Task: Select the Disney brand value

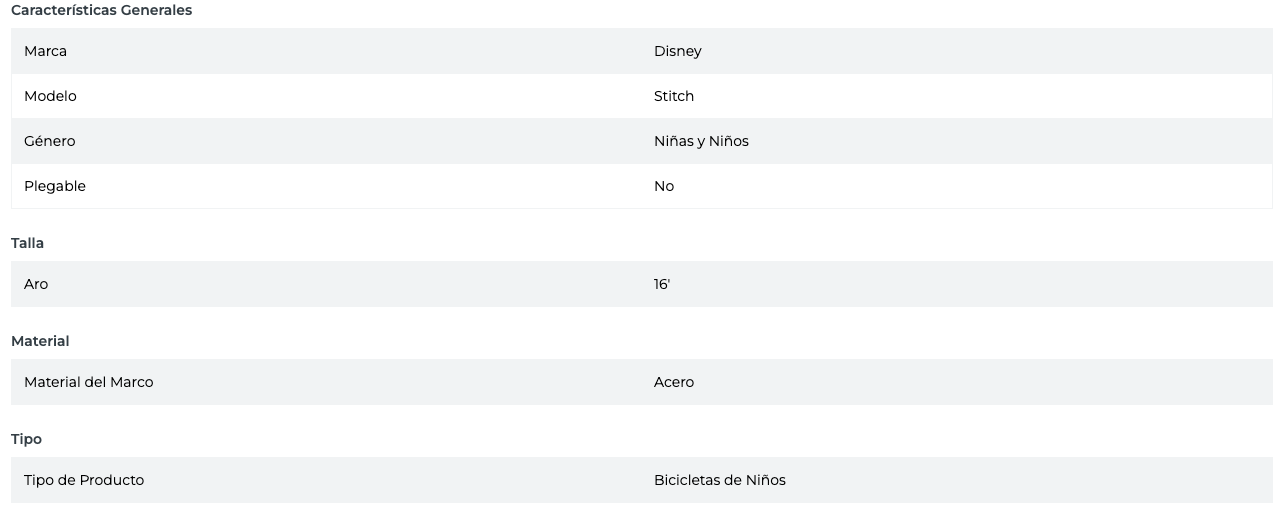Action: (677, 51)
